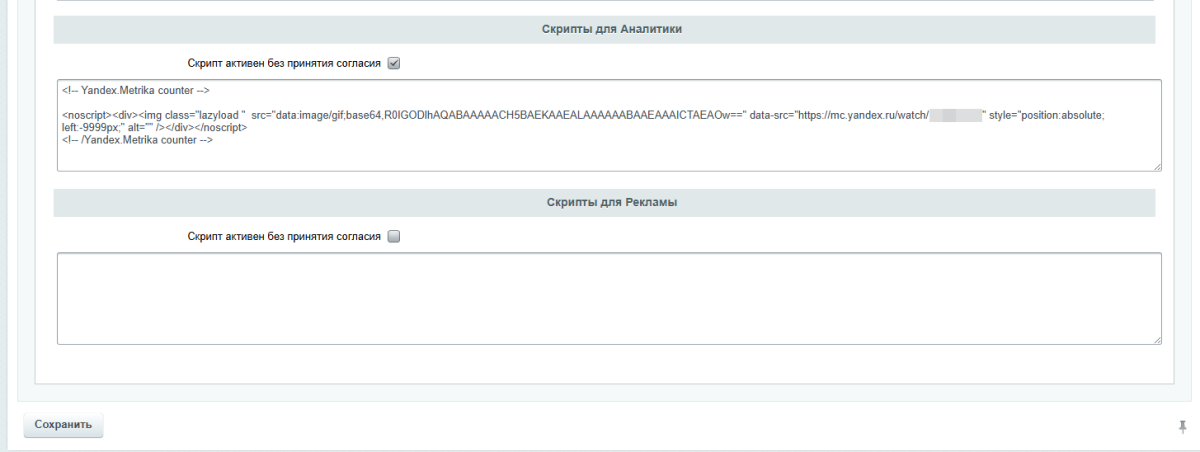Click the resize grip of the analytics script textarea
The image size is (1200, 452).
coord(1156,166)
